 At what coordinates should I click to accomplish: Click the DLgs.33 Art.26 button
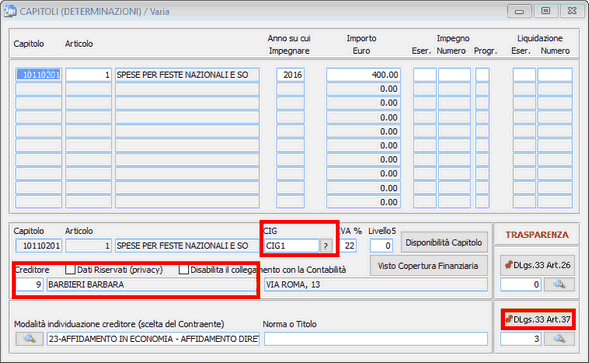[537, 265]
